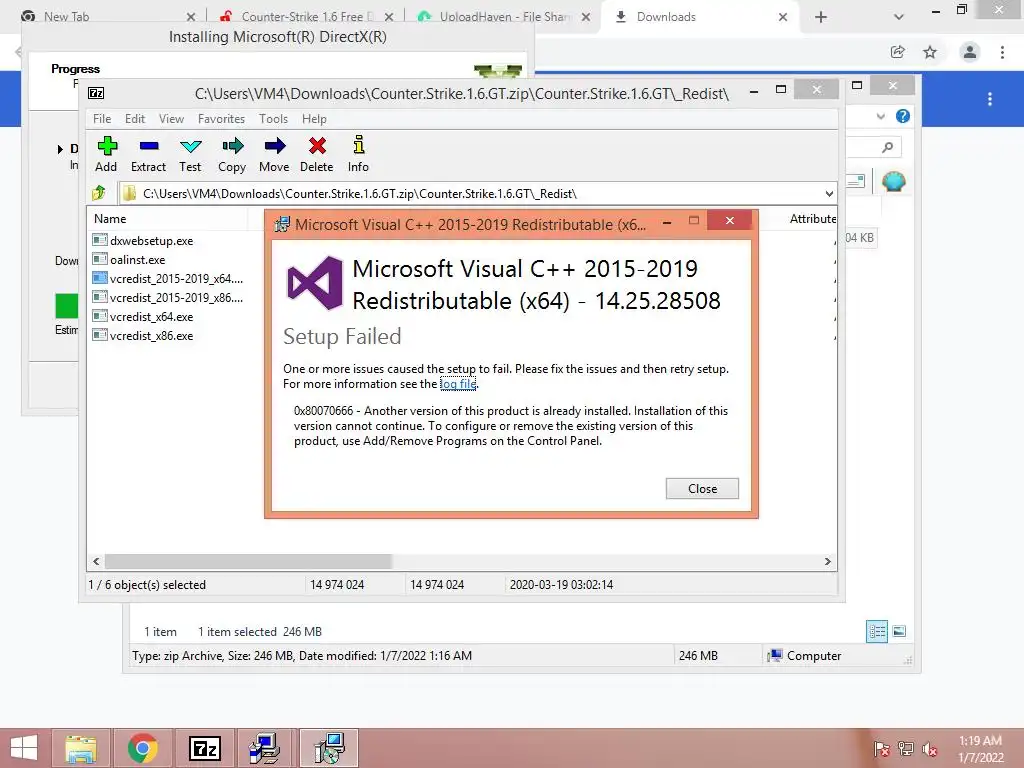Open the File menu in 7-Zip
The image size is (1024, 768).
[102, 119]
